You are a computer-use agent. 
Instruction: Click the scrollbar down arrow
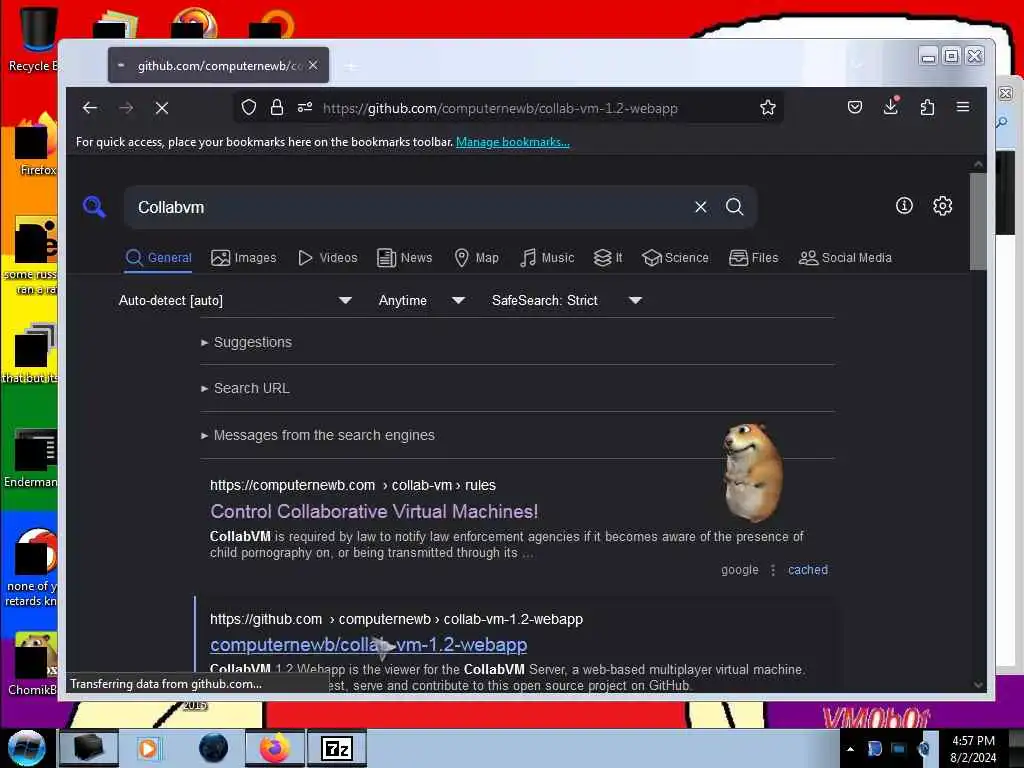pos(978,684)
